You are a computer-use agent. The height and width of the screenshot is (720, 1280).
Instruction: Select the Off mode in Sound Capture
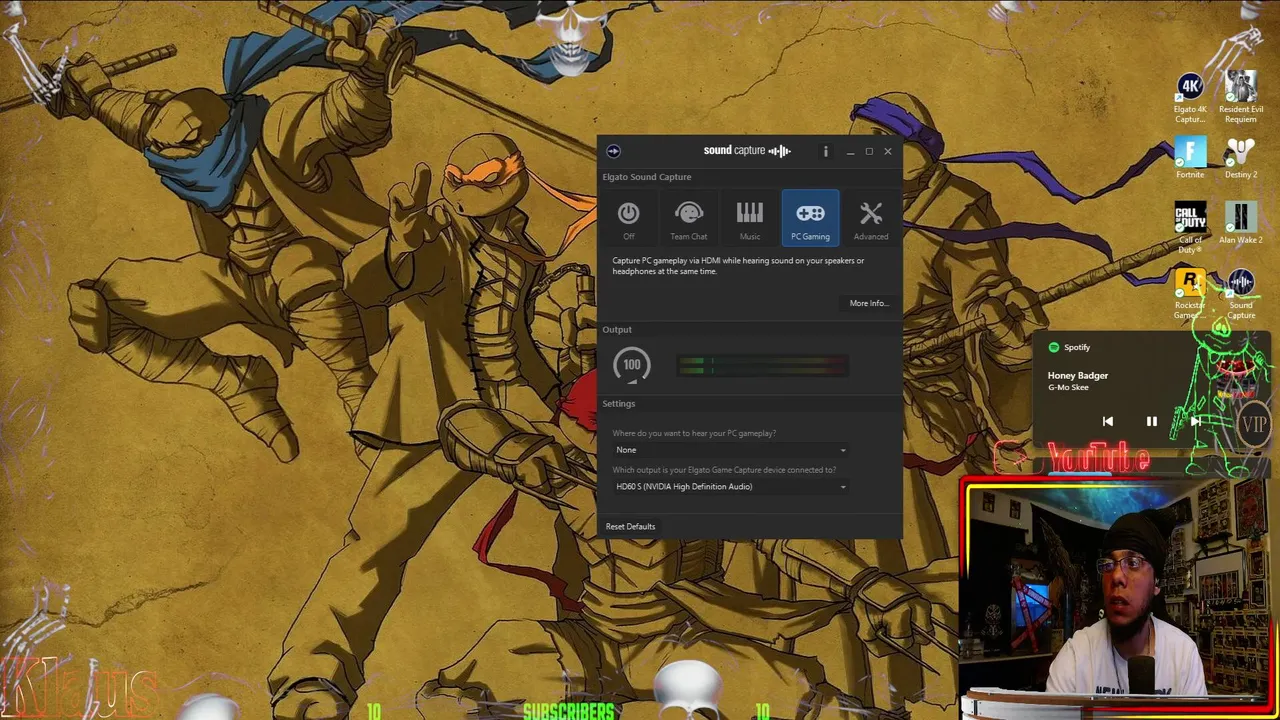tap(628, 218)
